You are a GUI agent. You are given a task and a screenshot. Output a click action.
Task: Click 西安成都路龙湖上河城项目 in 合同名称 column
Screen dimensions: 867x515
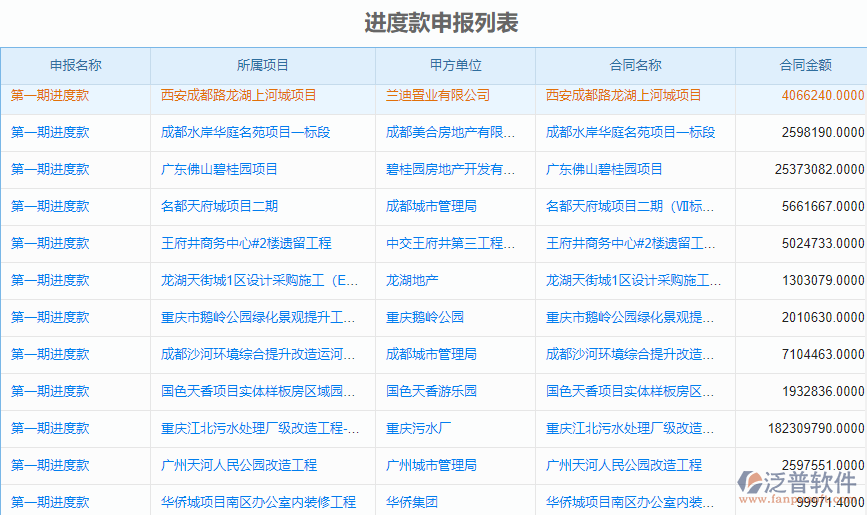coord(623,95)
